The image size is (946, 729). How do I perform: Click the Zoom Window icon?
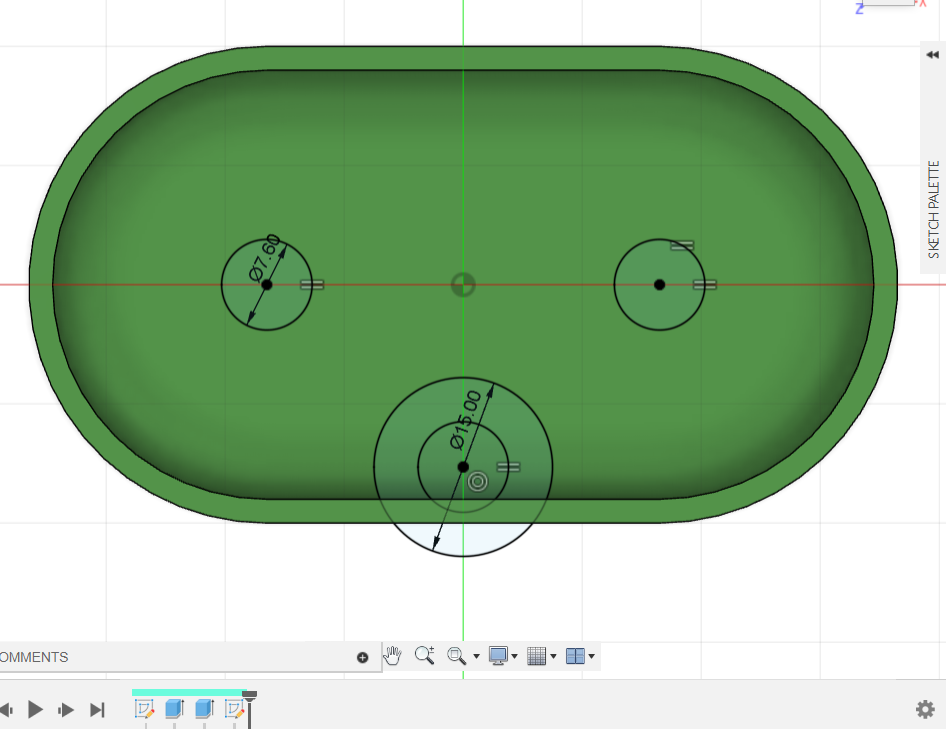pos(457,656)
